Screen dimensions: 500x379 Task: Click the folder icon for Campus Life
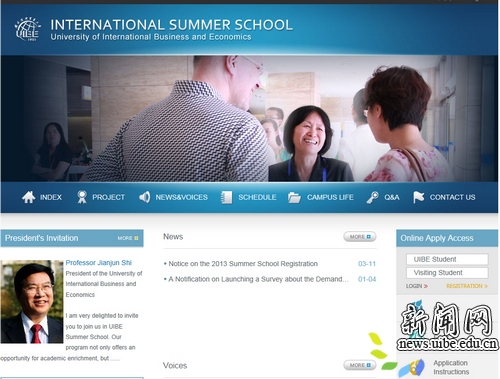pos(294,197)
